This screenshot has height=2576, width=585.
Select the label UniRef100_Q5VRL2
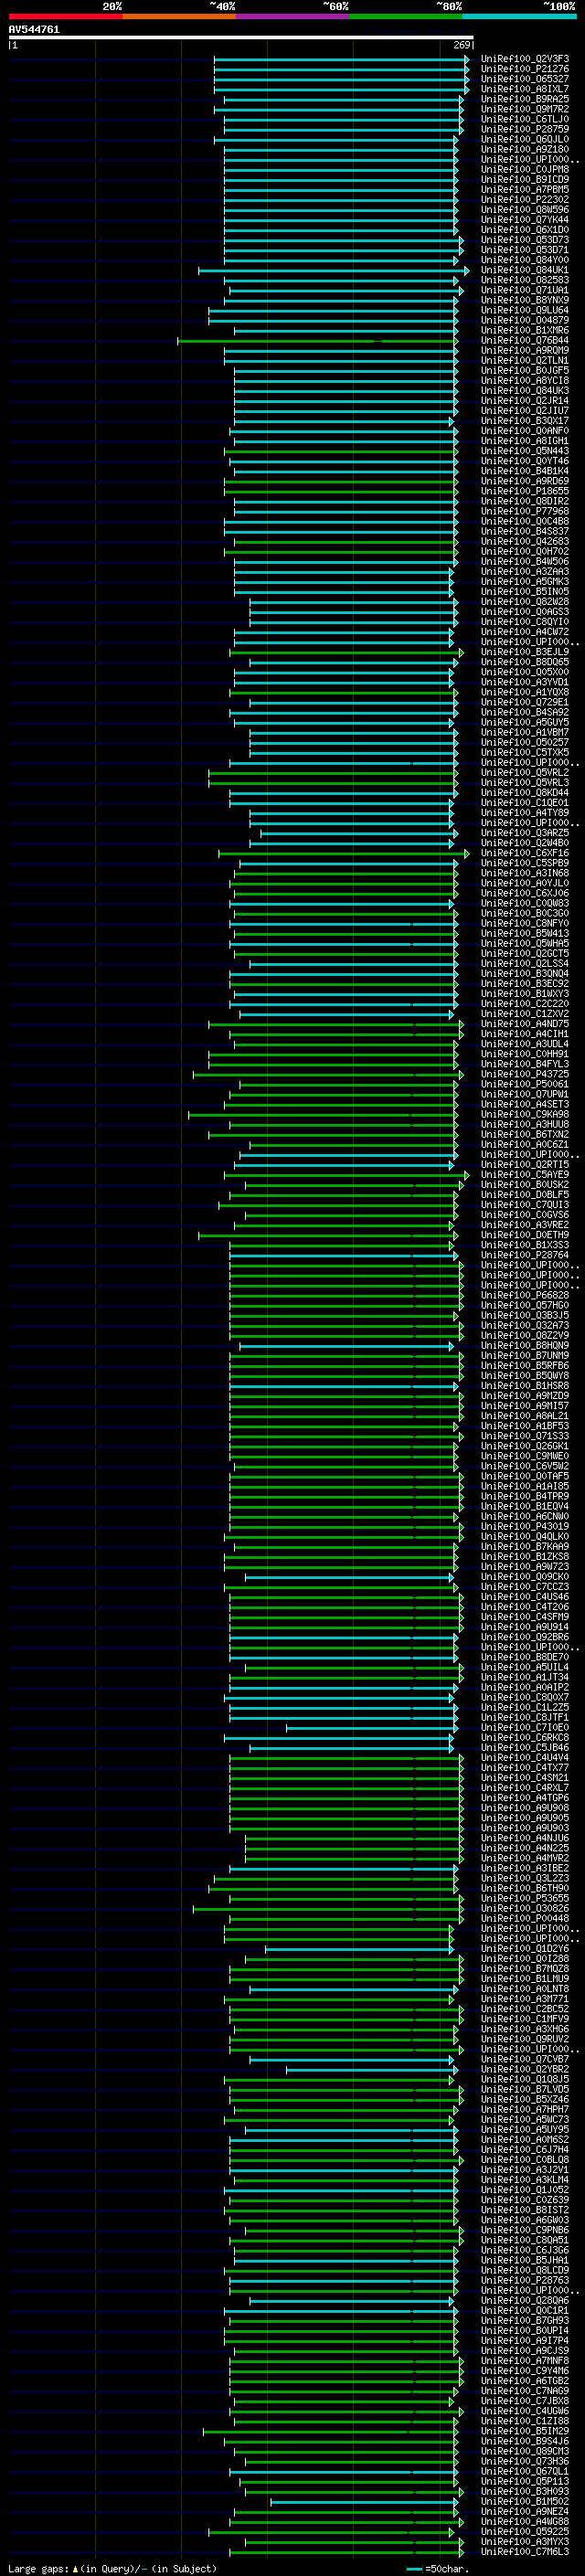pyautogui.click(x=525, y=772)
